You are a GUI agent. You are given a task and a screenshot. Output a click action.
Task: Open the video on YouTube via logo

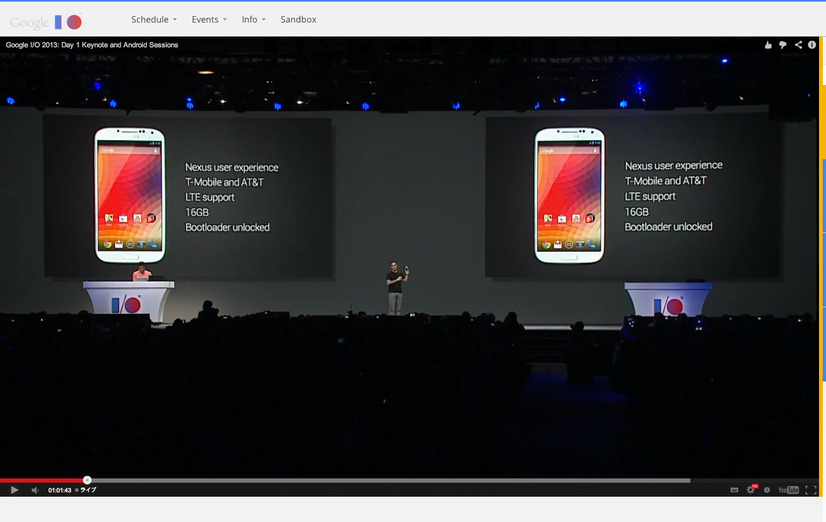(x=789, y=490)
